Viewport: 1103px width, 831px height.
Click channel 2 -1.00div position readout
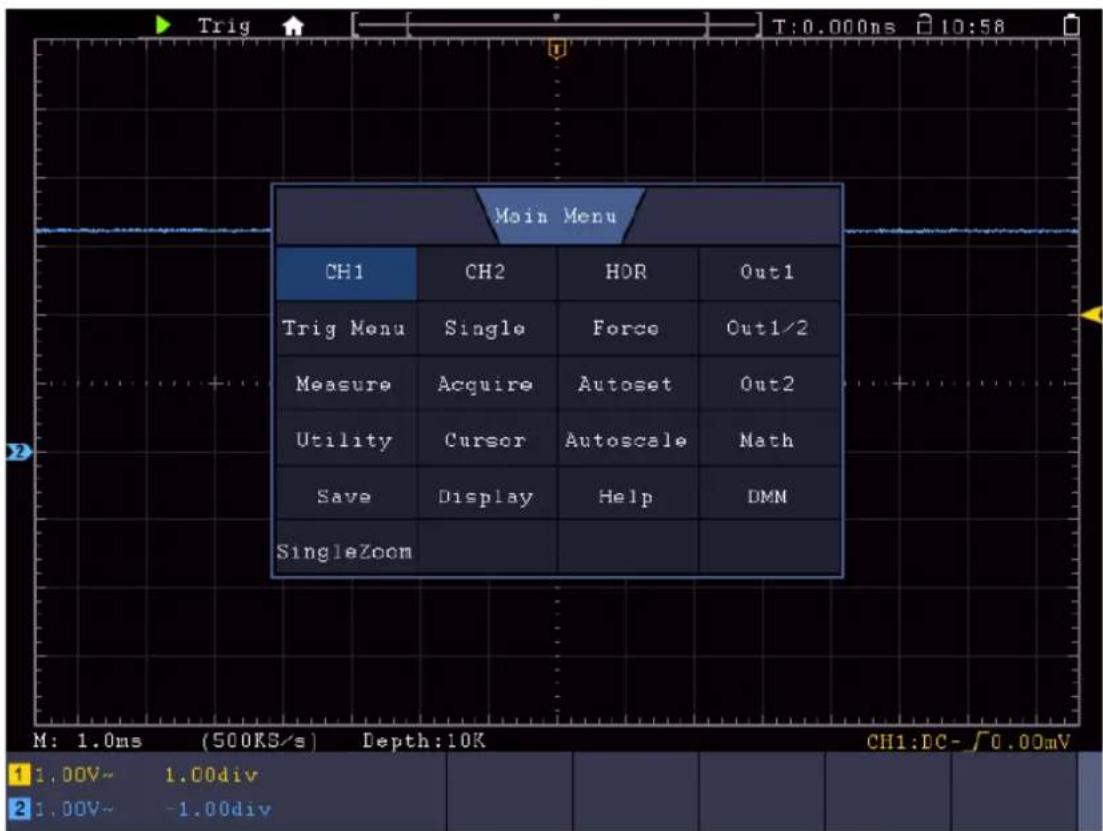tap(218, 808)
